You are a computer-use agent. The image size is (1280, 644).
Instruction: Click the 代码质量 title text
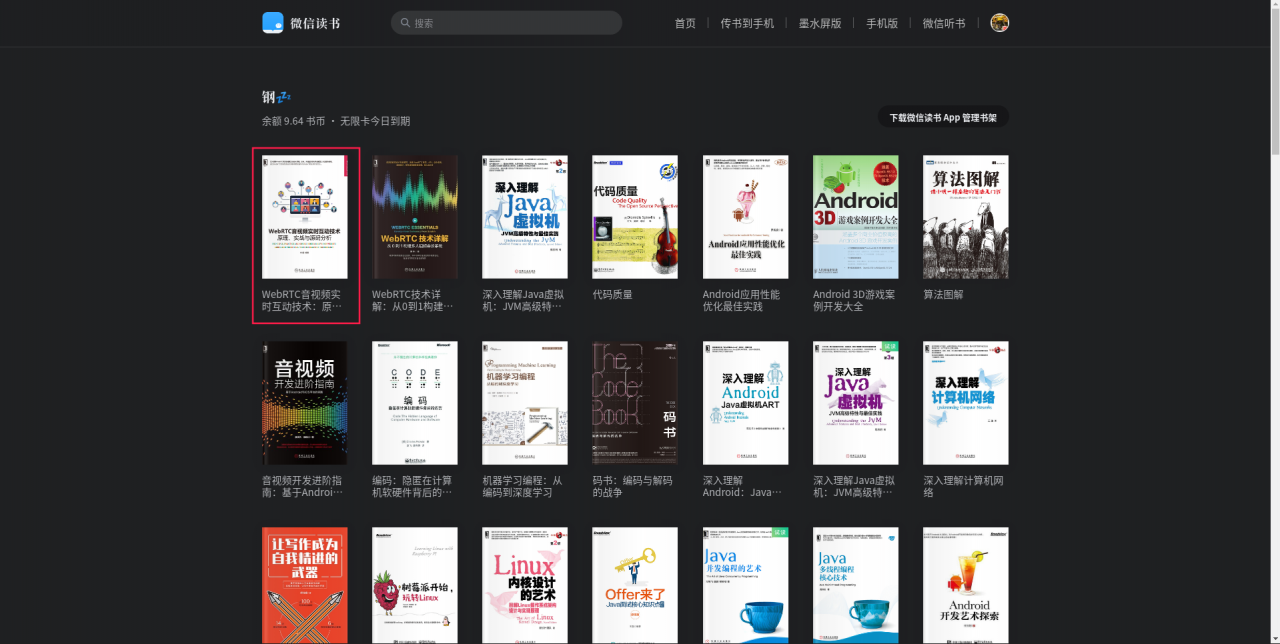[x=613, y=295]
